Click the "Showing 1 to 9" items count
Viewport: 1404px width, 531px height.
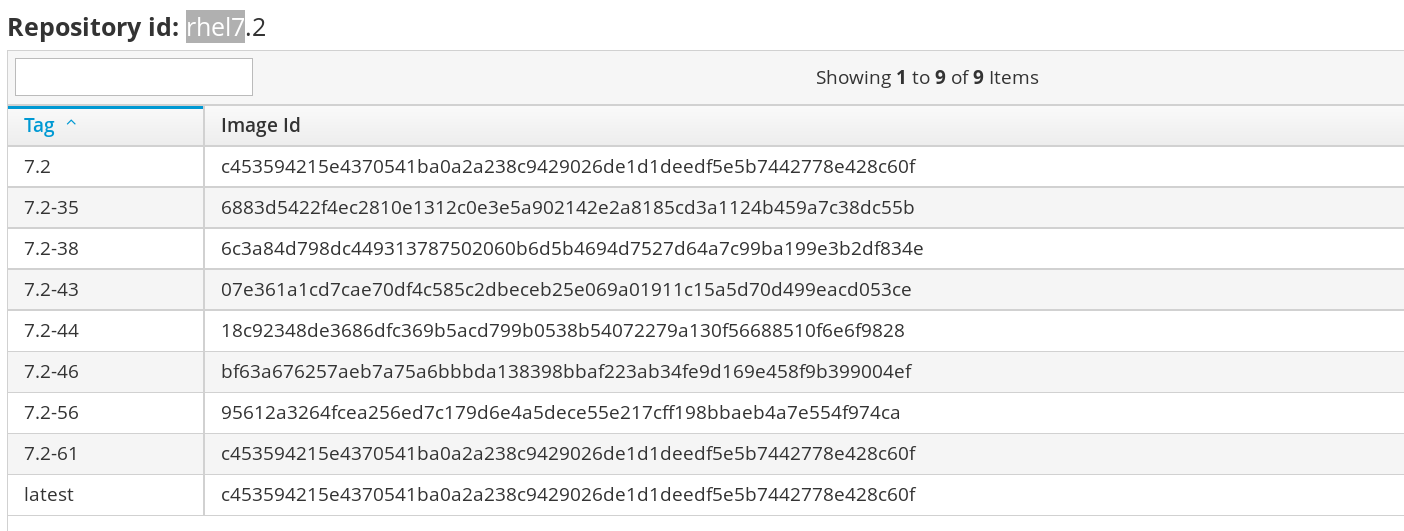pyautogui.click(x=927, y=78)
